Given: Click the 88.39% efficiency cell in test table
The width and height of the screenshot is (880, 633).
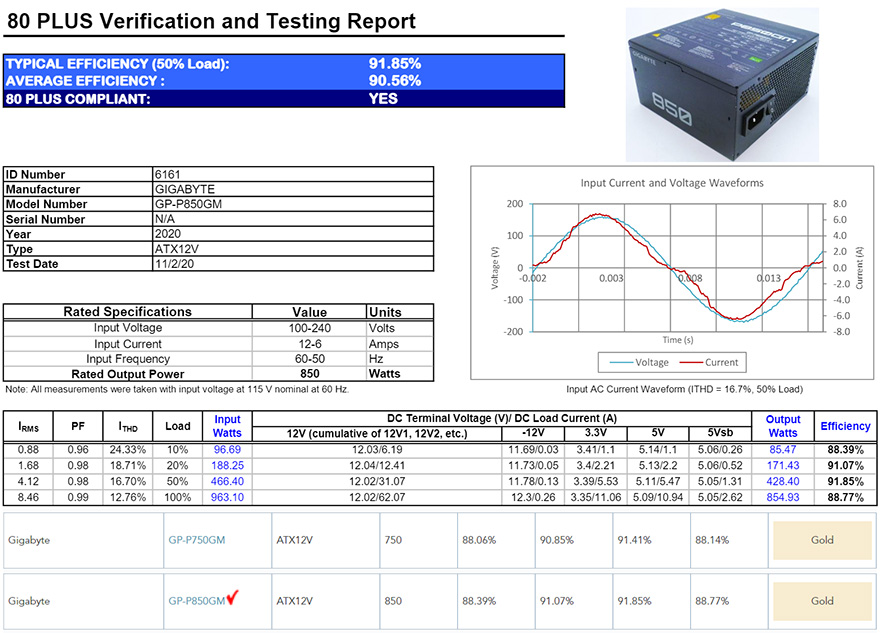Looking at the screenshot, I should pyautogui.click(x=845, y=449).
